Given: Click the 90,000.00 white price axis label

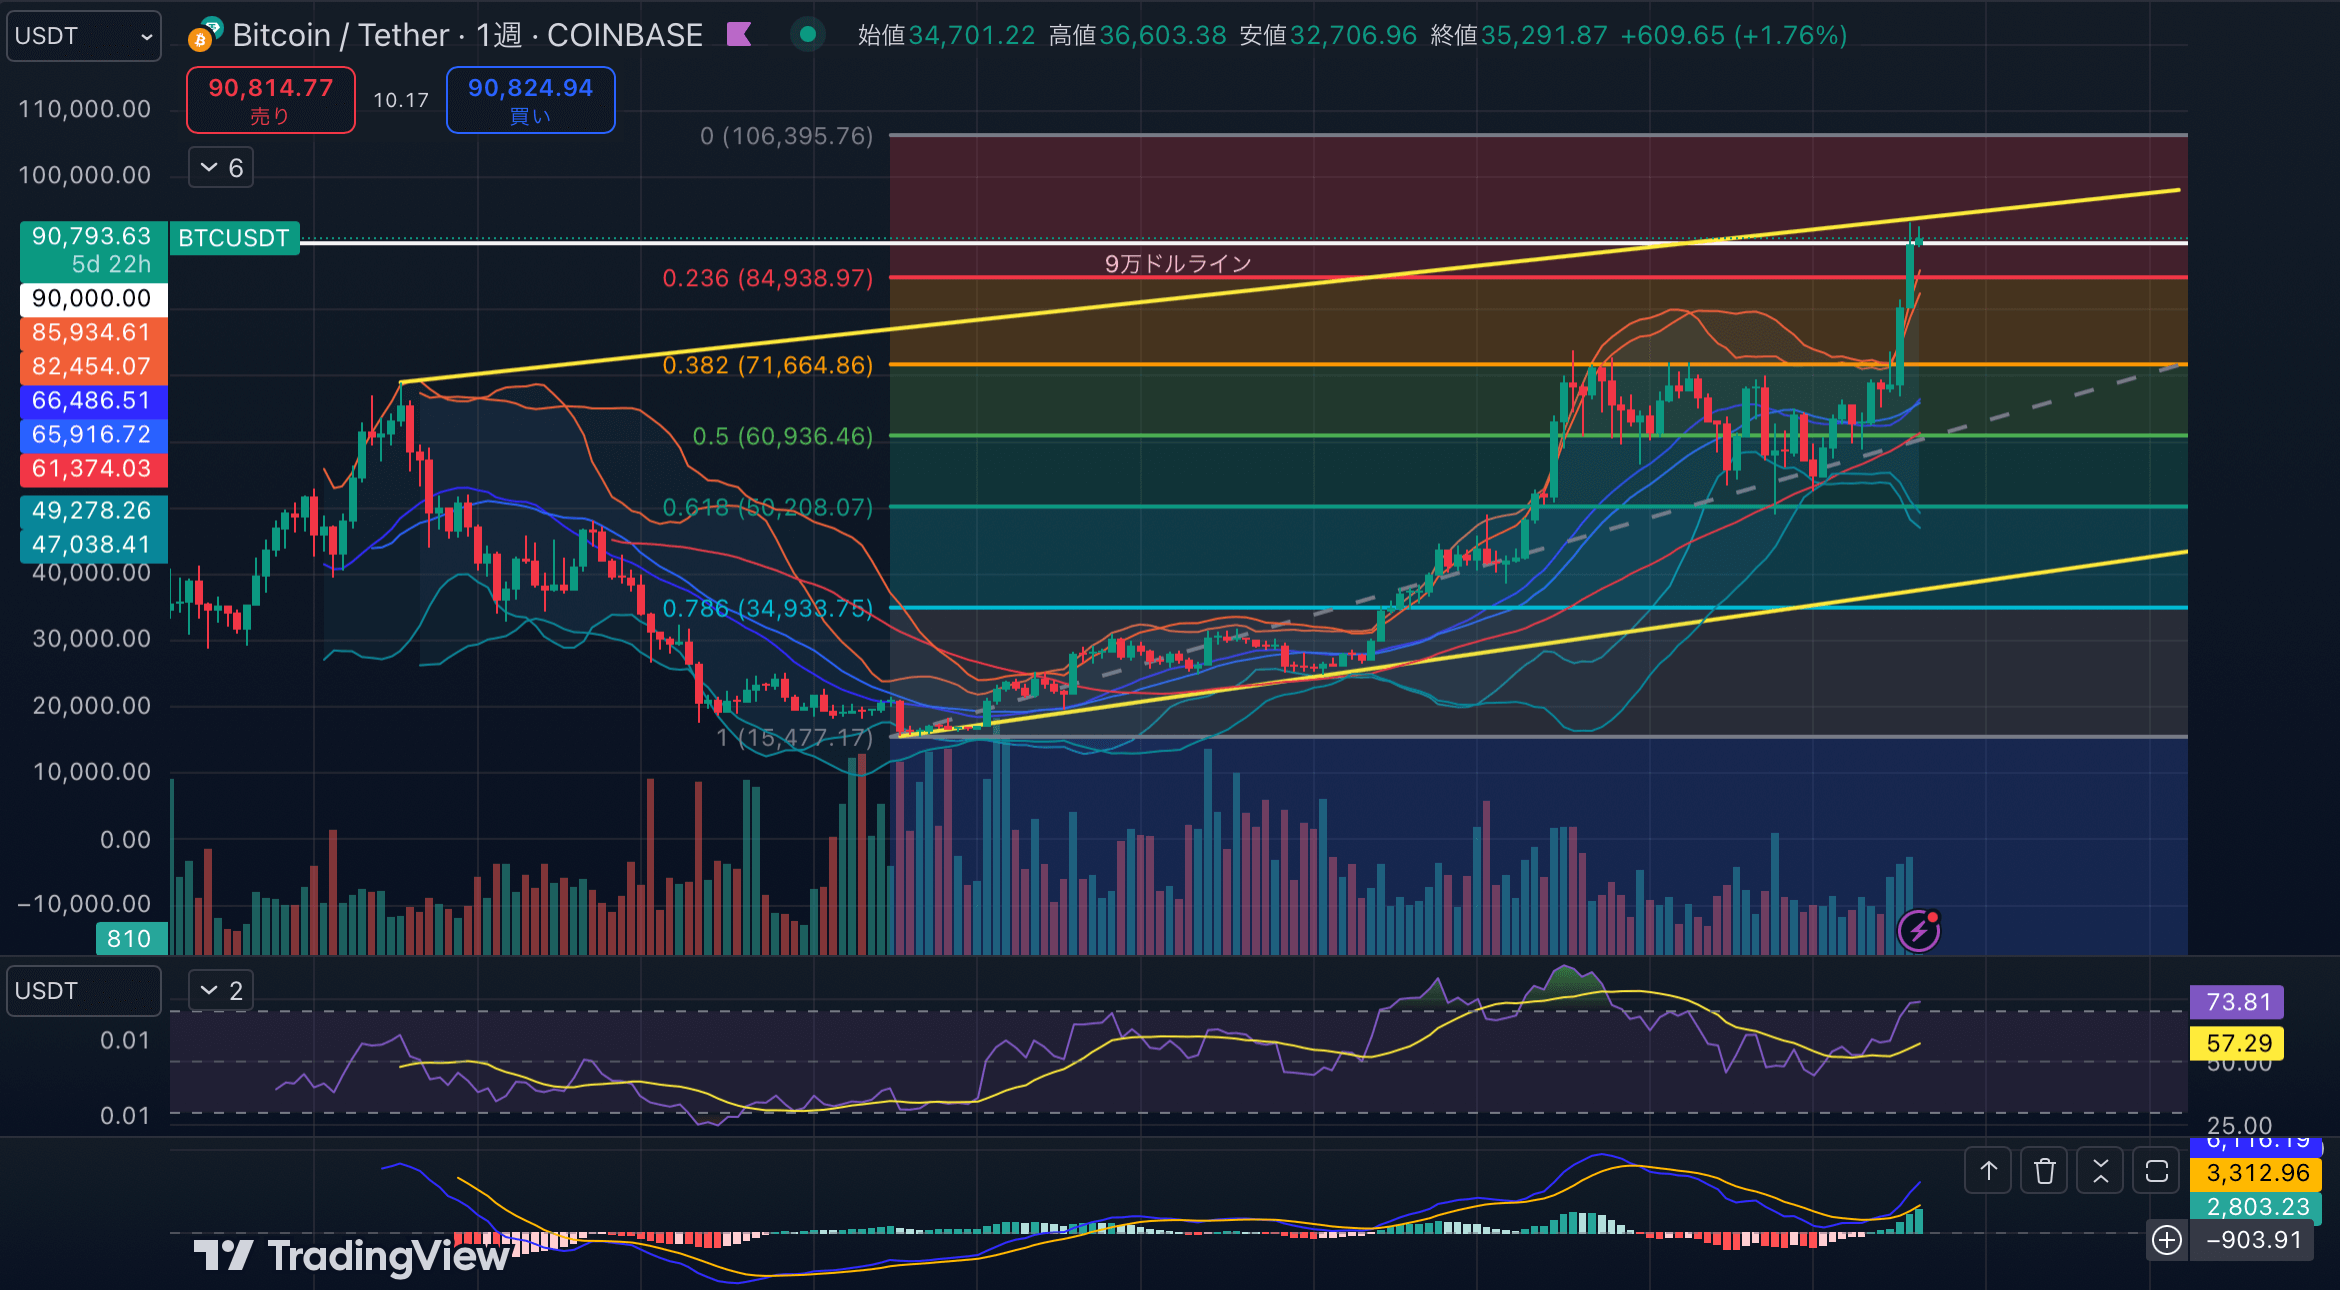Looking at the screenshot, I should pos(93,298).
